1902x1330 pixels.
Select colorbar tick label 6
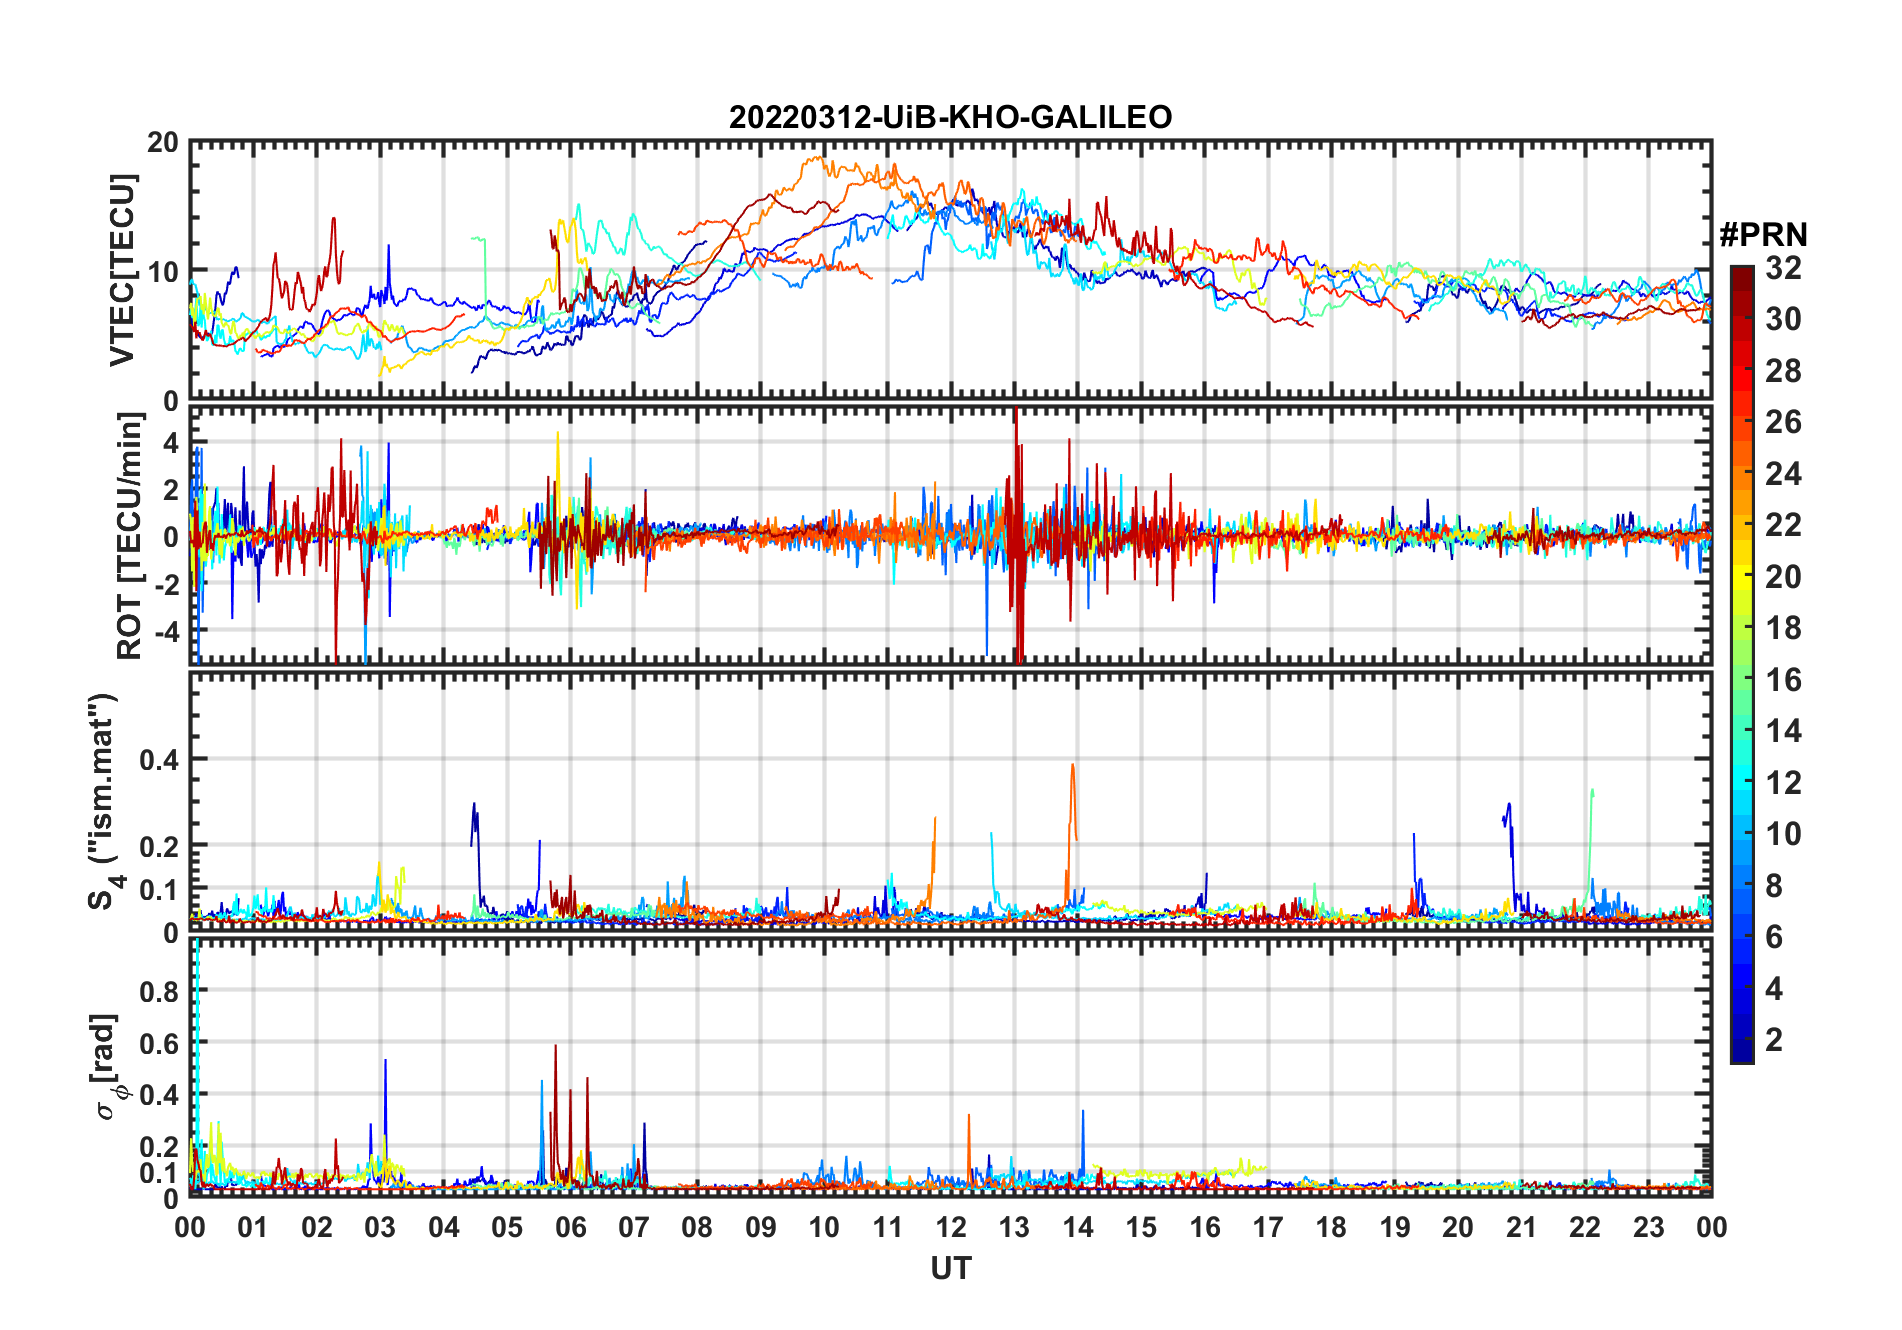pos(1774,937)
